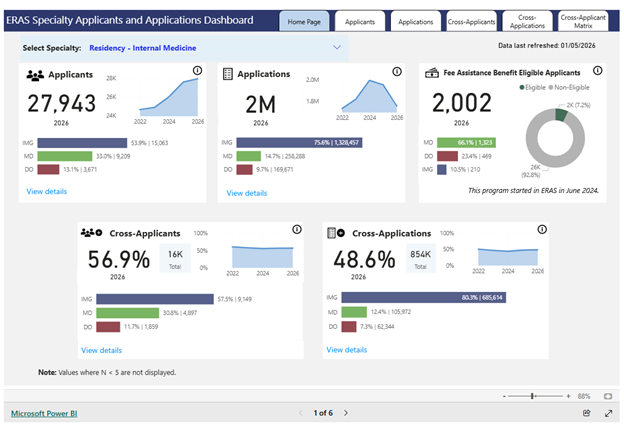Go to next report page arrow
The height and width of the screenshot is (431, 624).
(x=346, y=413)
